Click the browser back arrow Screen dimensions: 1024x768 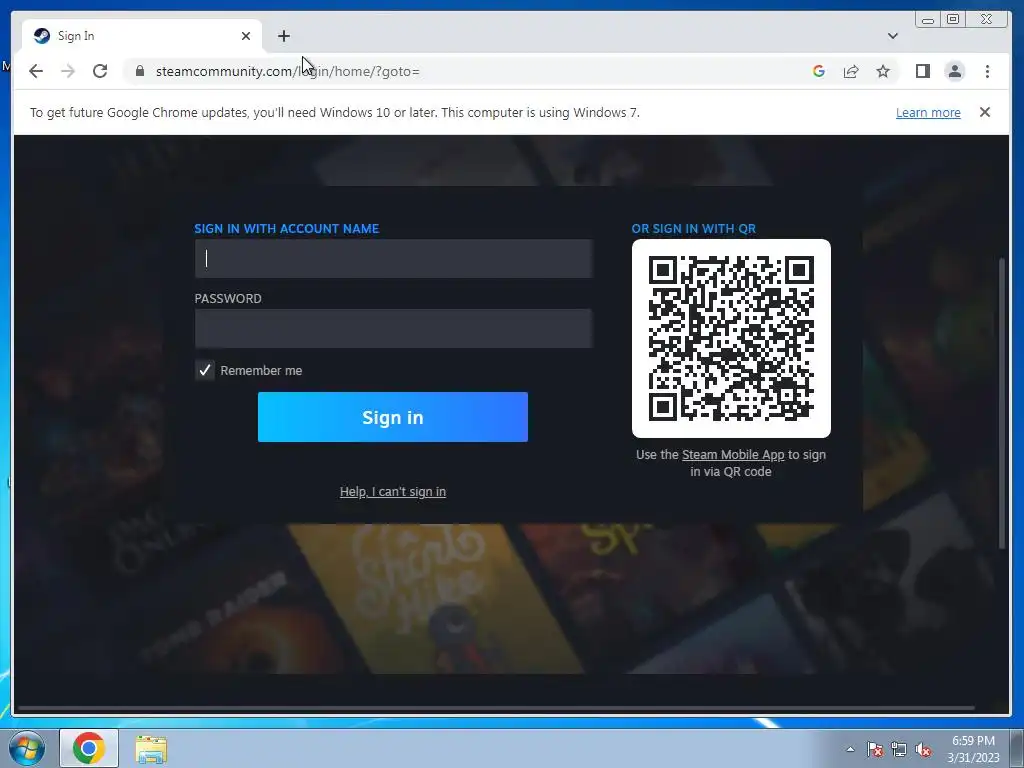[36, 71]
